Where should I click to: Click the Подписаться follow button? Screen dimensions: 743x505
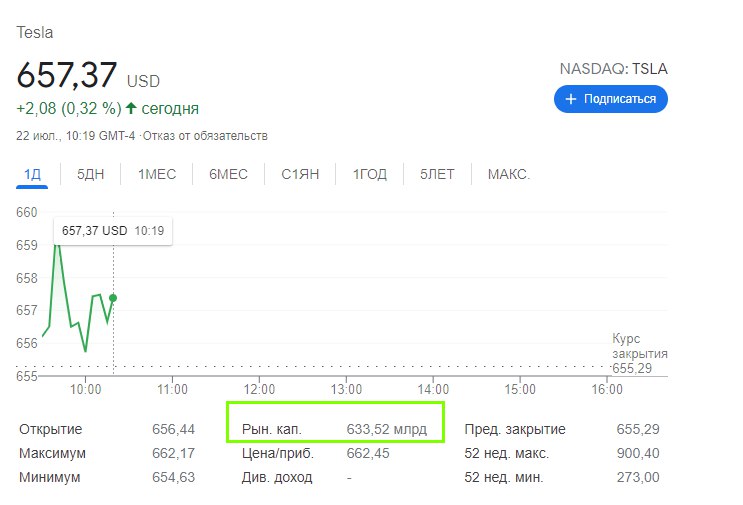pyautogui.click(x=610, y=99)
